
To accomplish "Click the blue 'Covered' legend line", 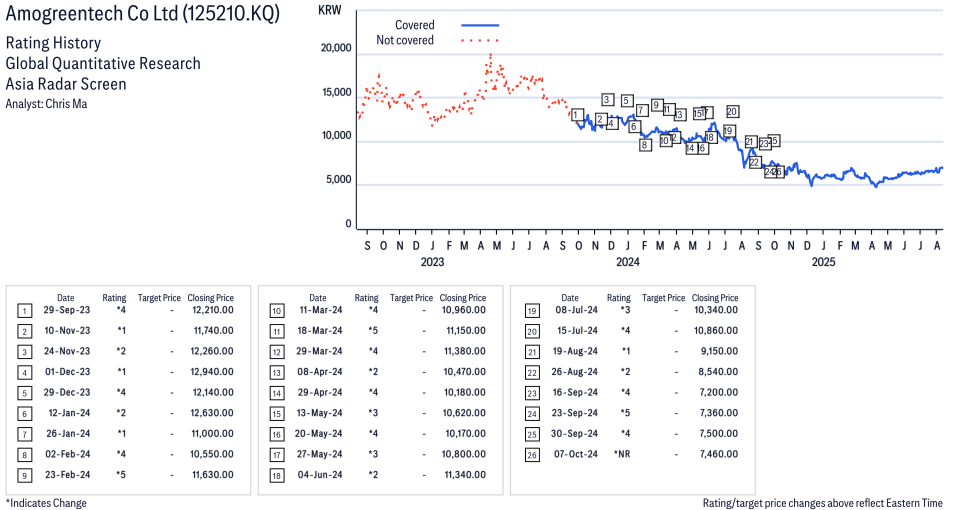I will [480, 25].
